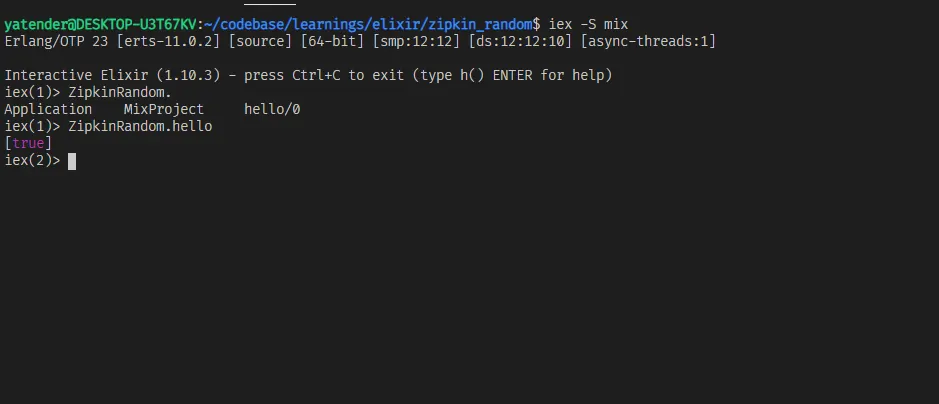939x404 pixels.
Task: Click the [smp:12:12] text
Action: pyautogui.click(x=419, y=41)
